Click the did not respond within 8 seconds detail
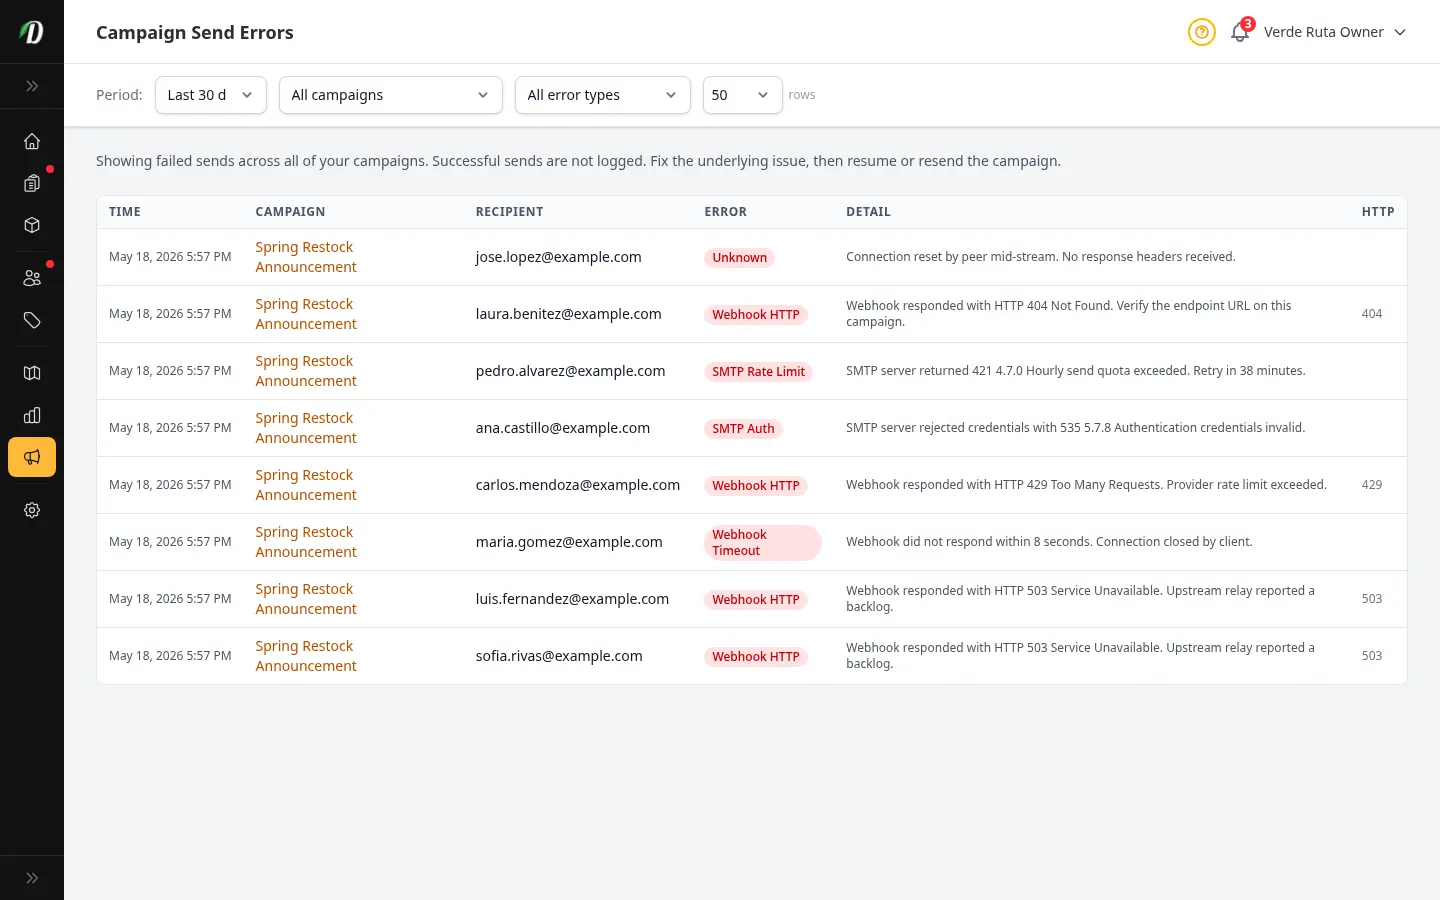The width and height of the screenshot is (1440, 900). (1049, 542)
